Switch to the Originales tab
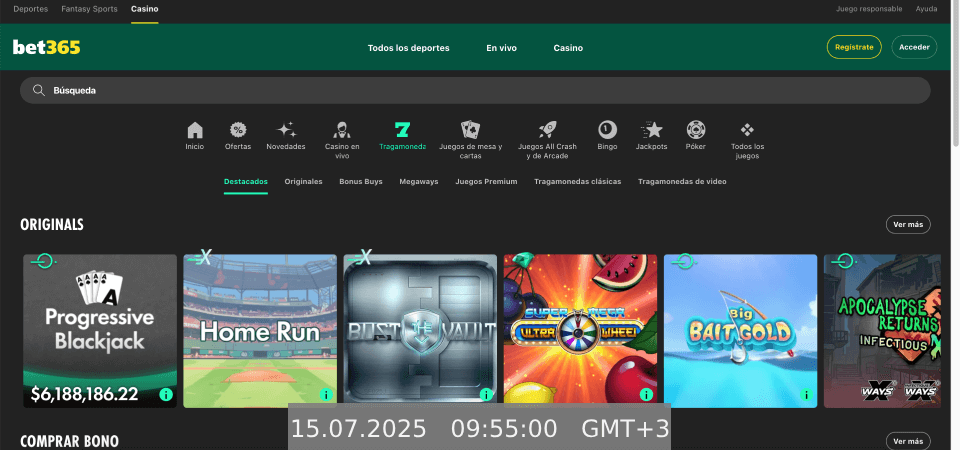The width and height of the screenshot is (960, 450). point(303,182)
